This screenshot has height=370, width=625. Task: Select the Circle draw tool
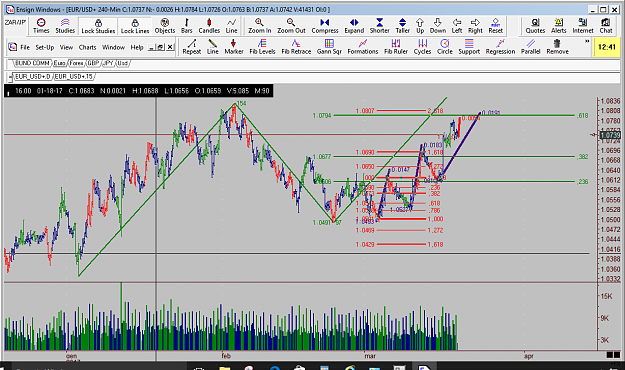[445, 47]
